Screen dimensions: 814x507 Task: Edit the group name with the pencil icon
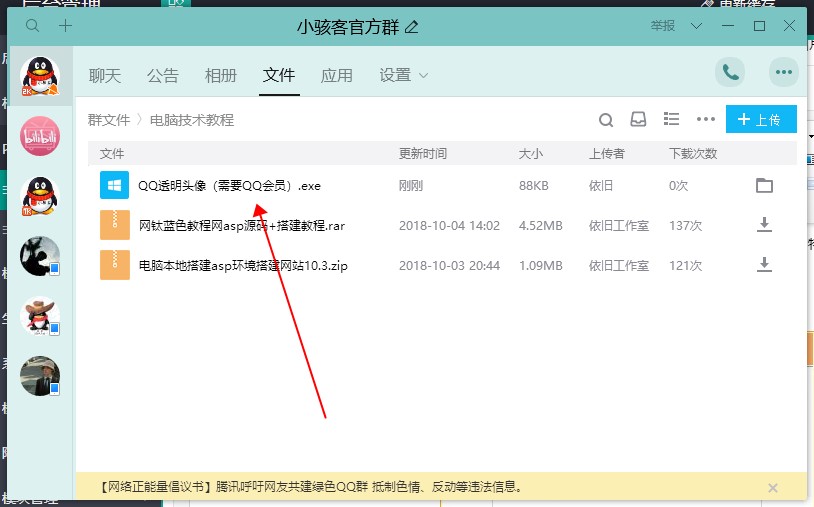[x=412, y=26]
